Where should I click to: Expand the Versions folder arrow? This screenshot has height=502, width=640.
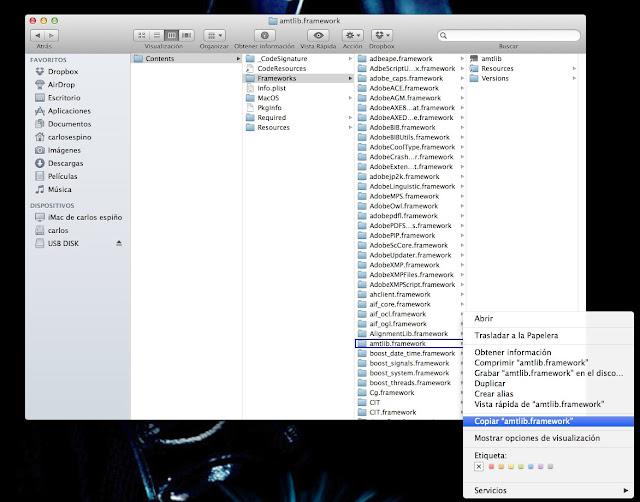click(x=574, y=78)
